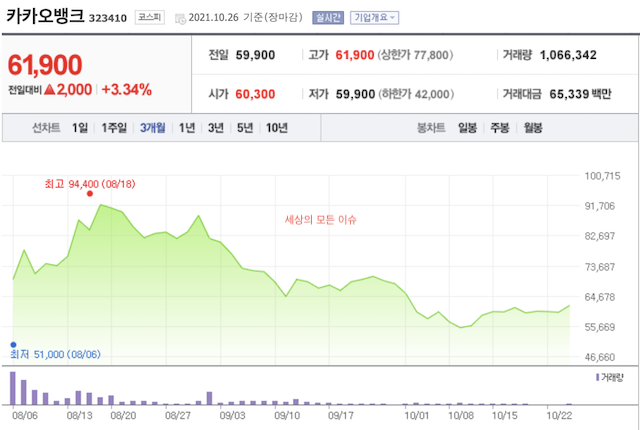Click the tallest volume bar at 08/06
Screen dimensions: 640x430
(x=13, y=388)
